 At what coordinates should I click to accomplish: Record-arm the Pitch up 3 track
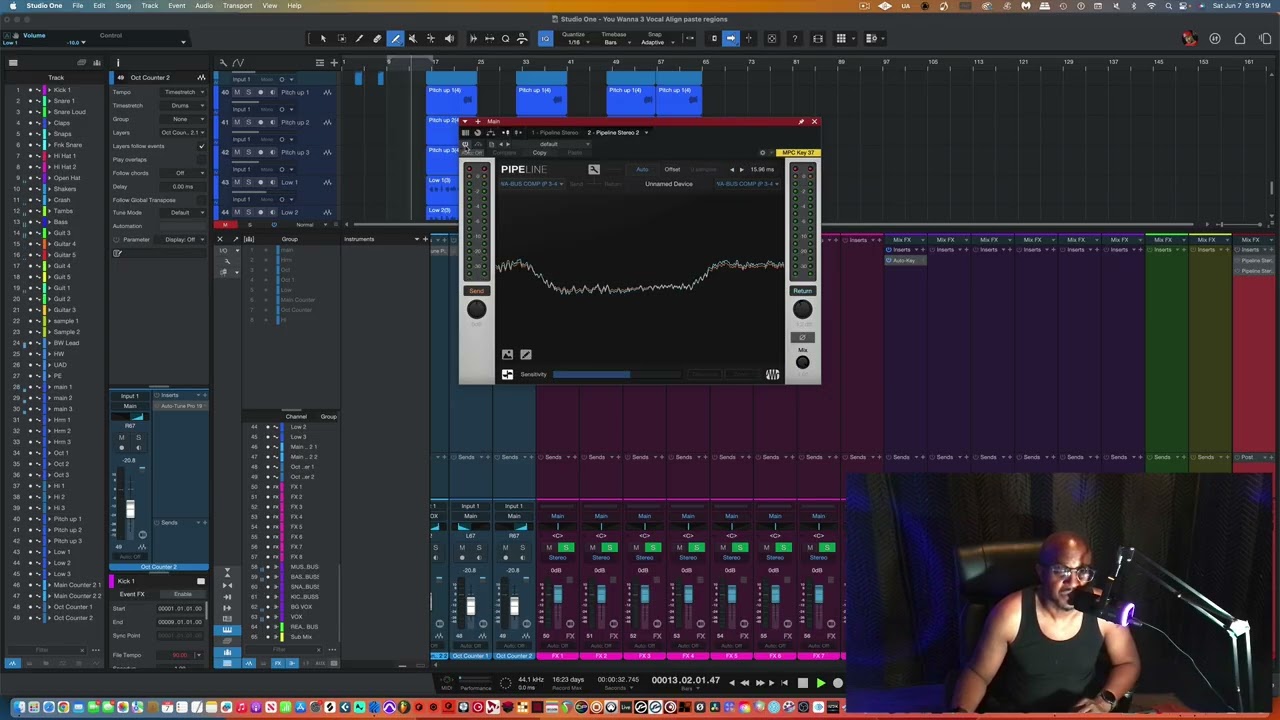point(260,153)
